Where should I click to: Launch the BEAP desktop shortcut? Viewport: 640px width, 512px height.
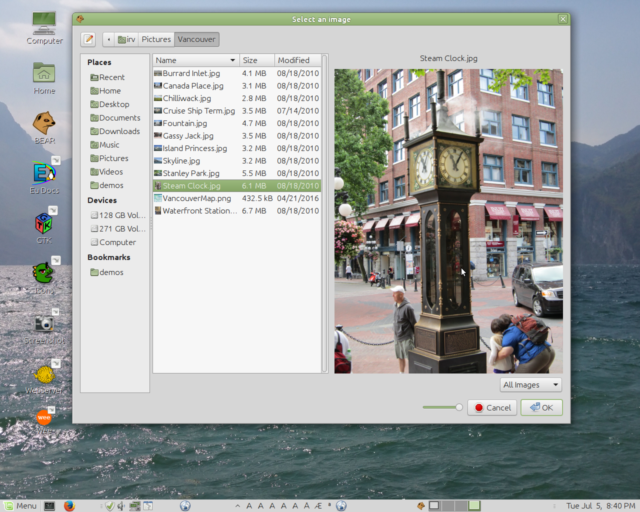pos(44,126)
